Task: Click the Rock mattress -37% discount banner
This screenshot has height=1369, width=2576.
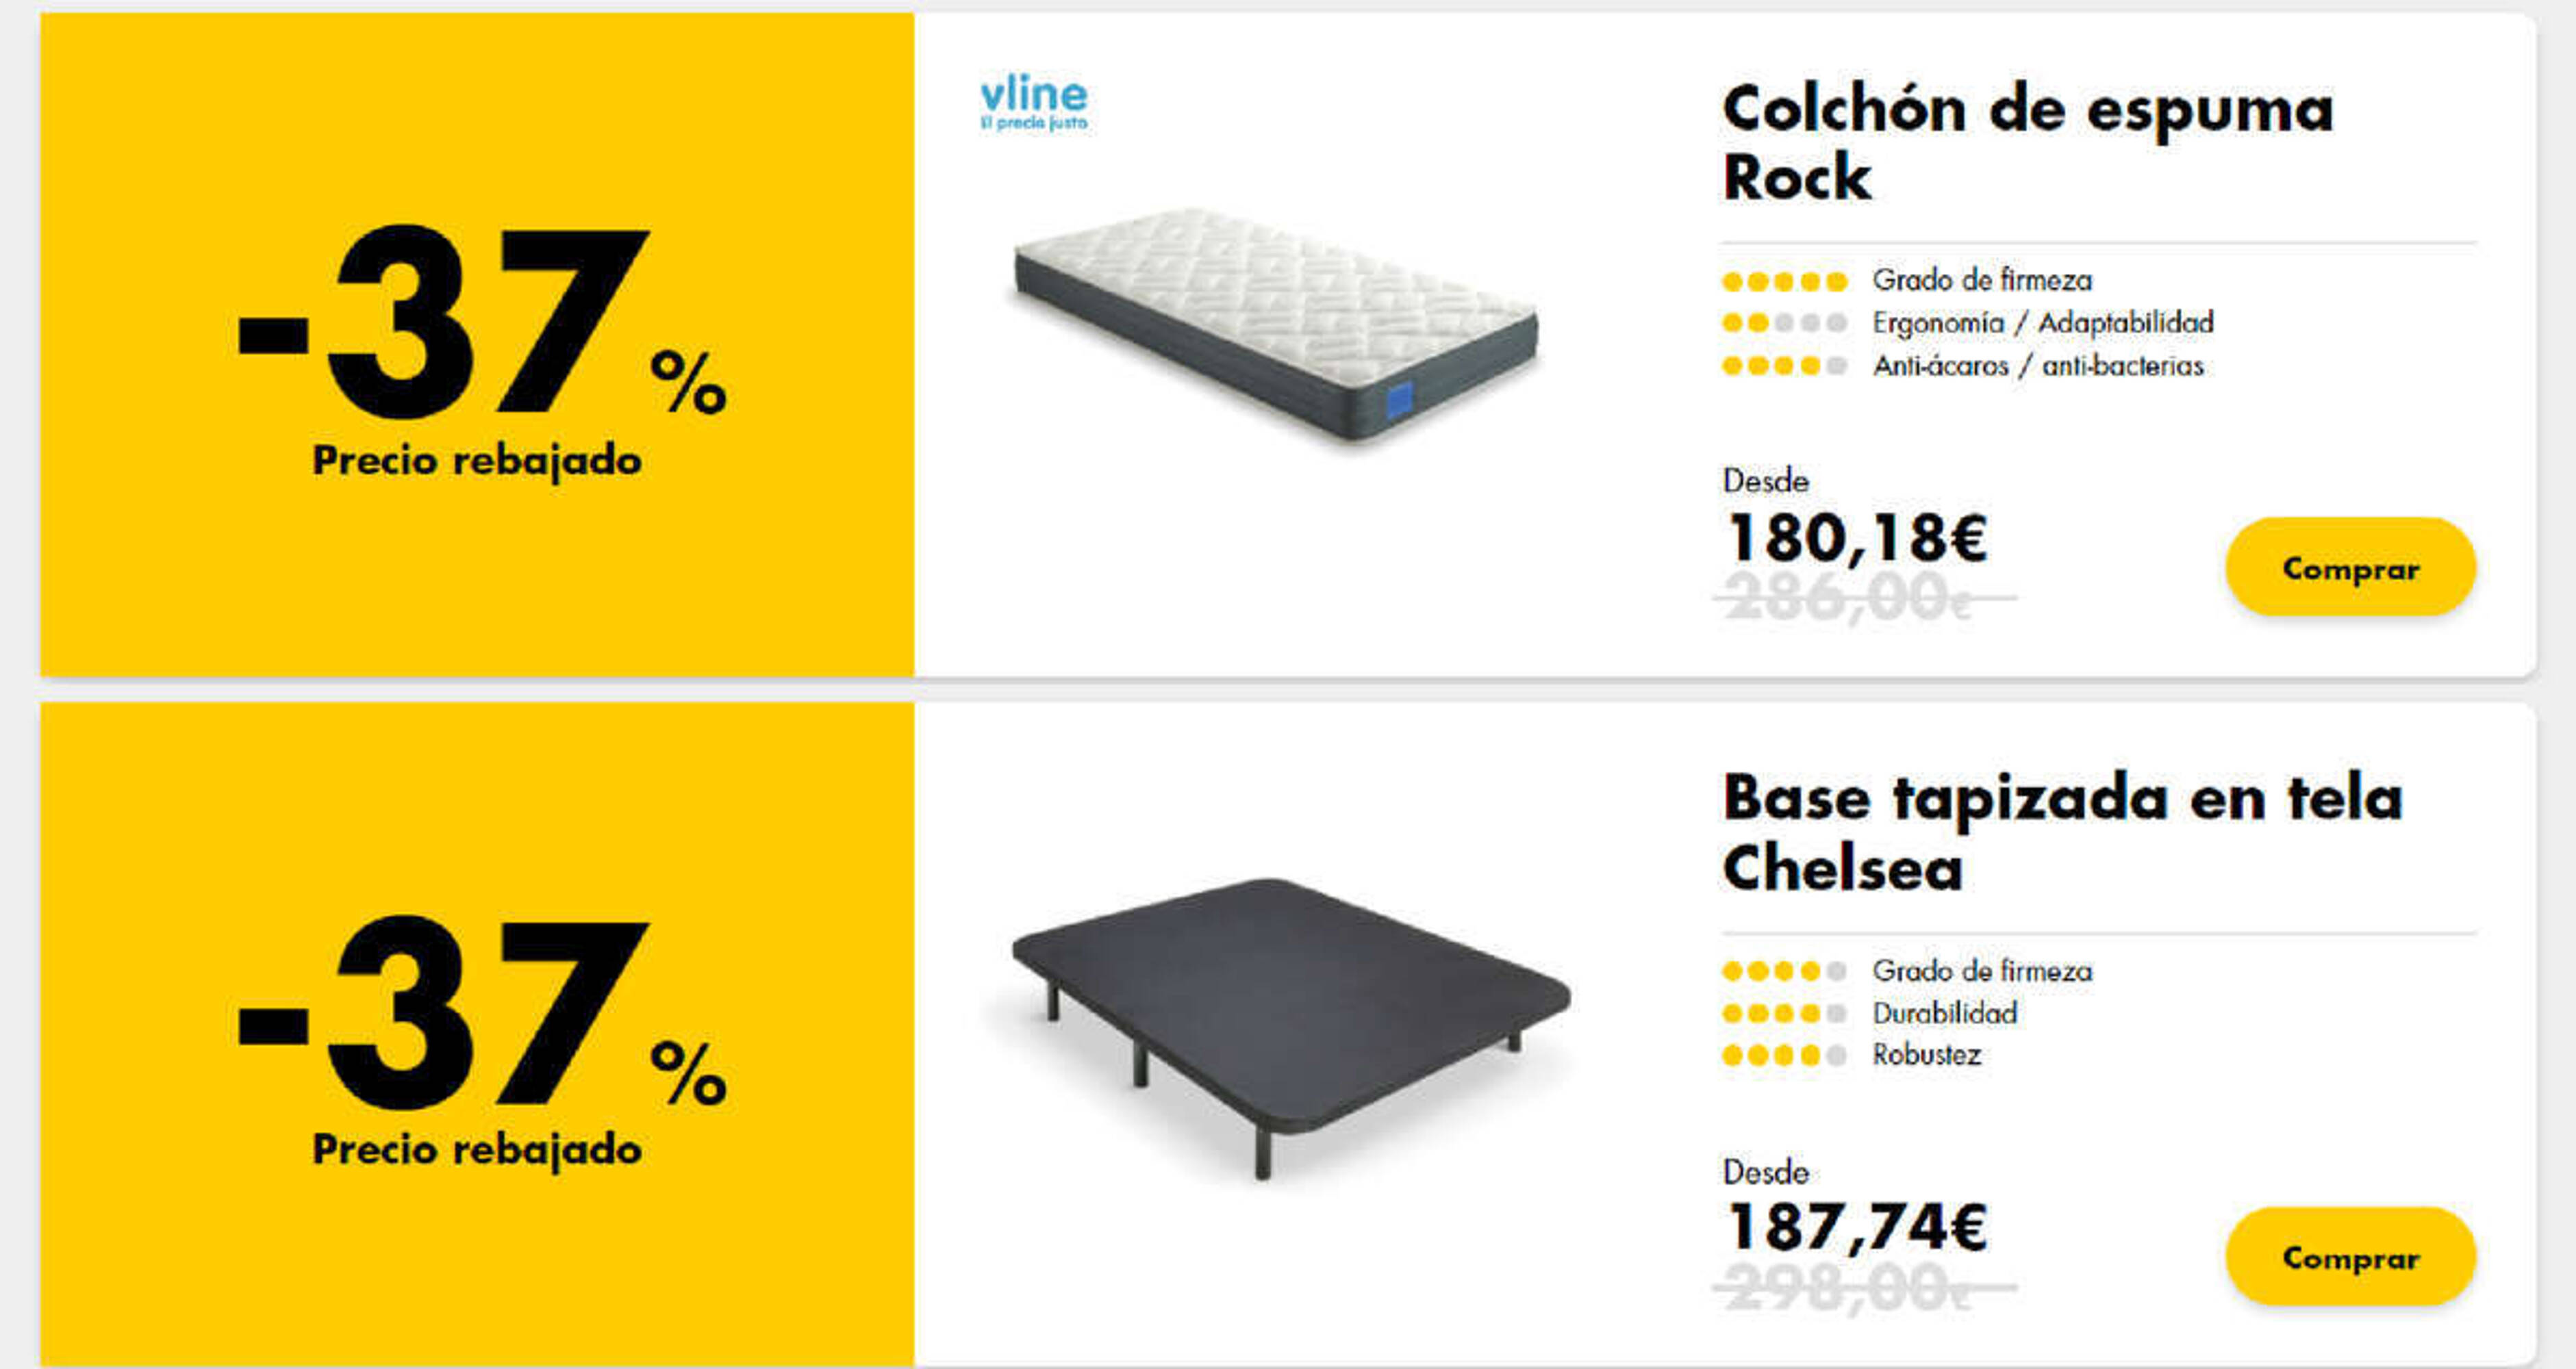Action: pos(477,344)
